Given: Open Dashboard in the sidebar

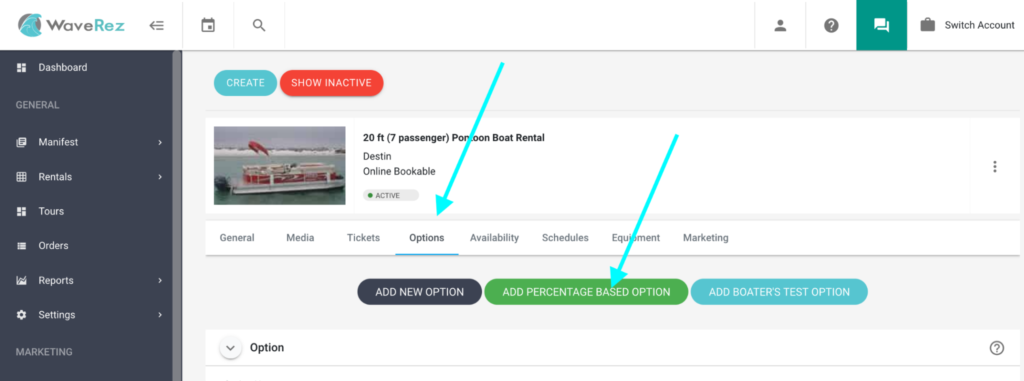Looking at the screenshot, I should click(63, 67).
